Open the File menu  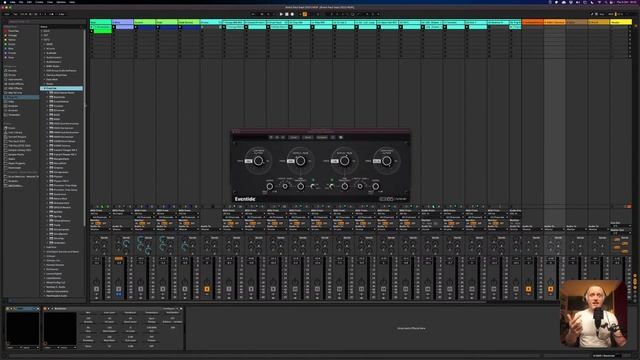pyautogui.click(x=21, y=2)
